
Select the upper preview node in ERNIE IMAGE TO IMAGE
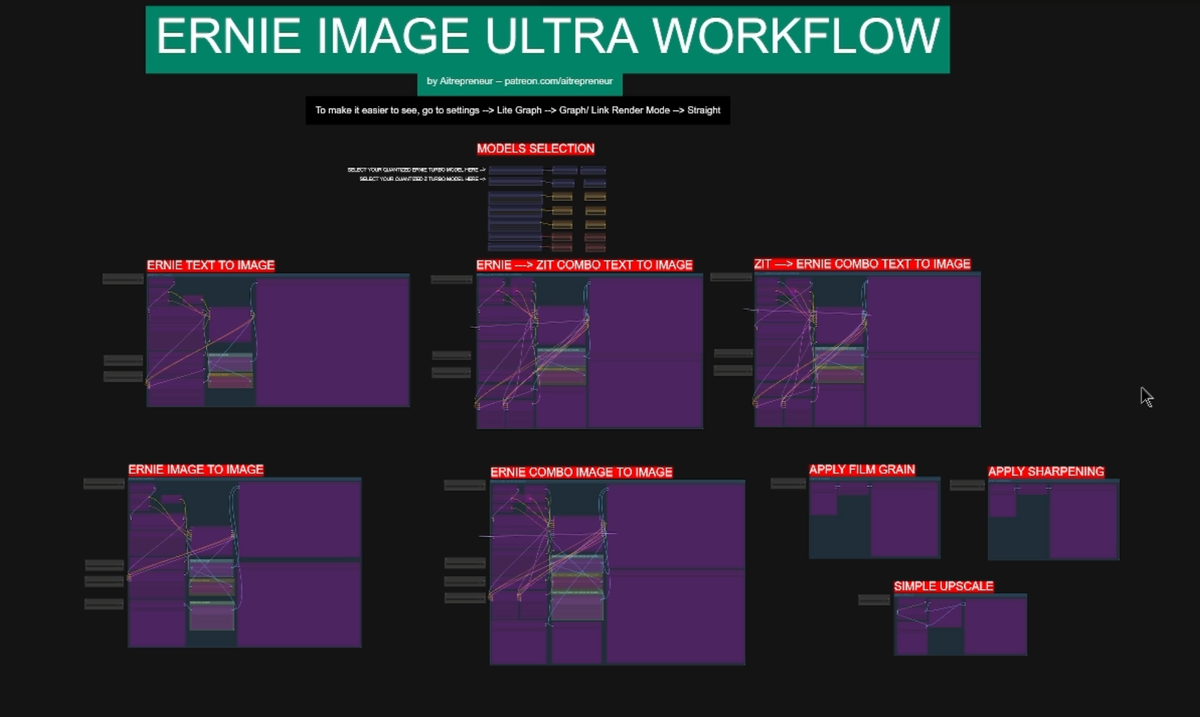[300, 521]
